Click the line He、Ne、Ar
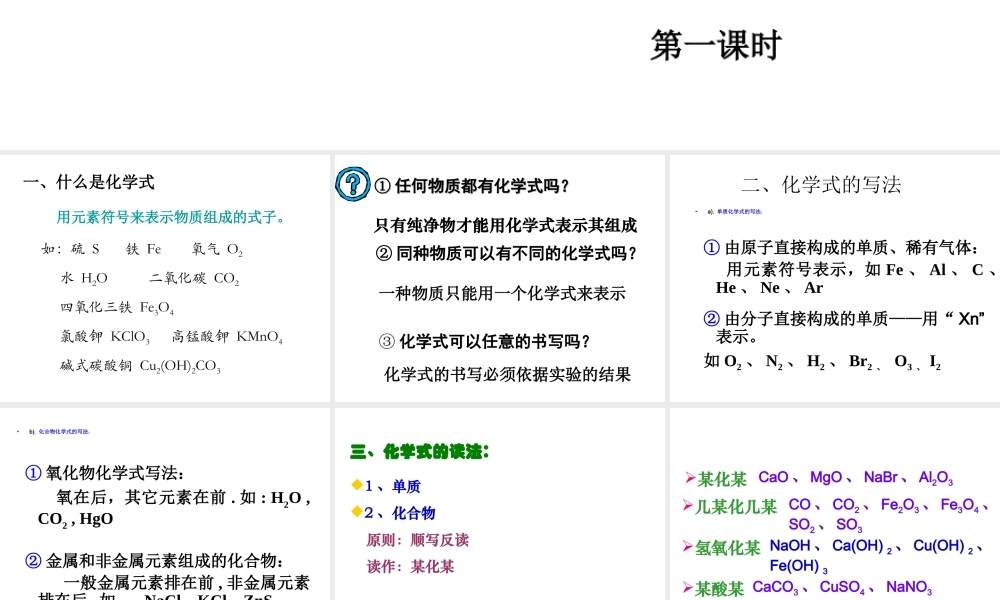 [x=769, y=288]
